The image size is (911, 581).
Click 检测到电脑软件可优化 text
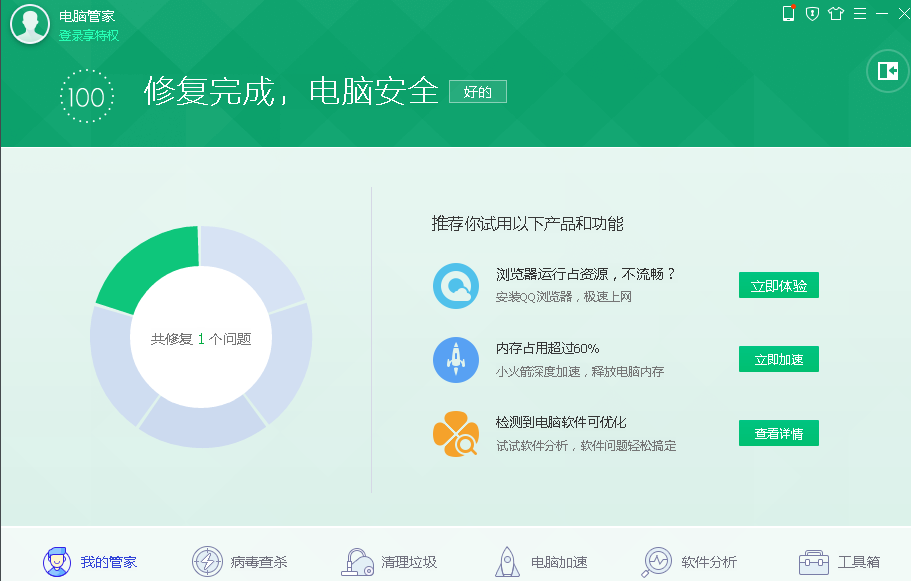(561, 422)
